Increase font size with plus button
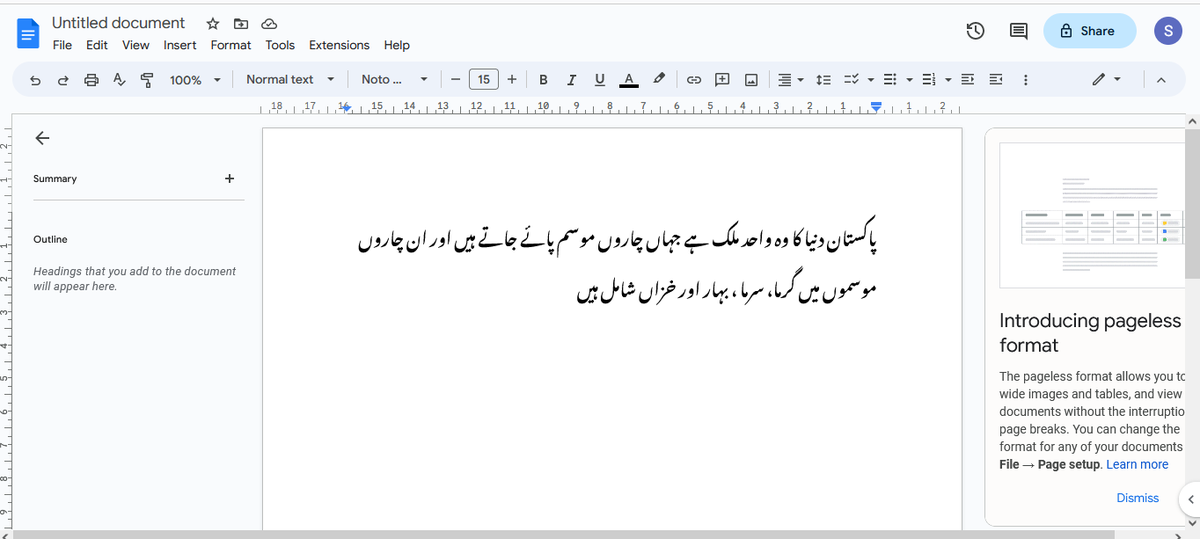The height and width of the screenshot is (539, 1200). [x=512, y=80]
